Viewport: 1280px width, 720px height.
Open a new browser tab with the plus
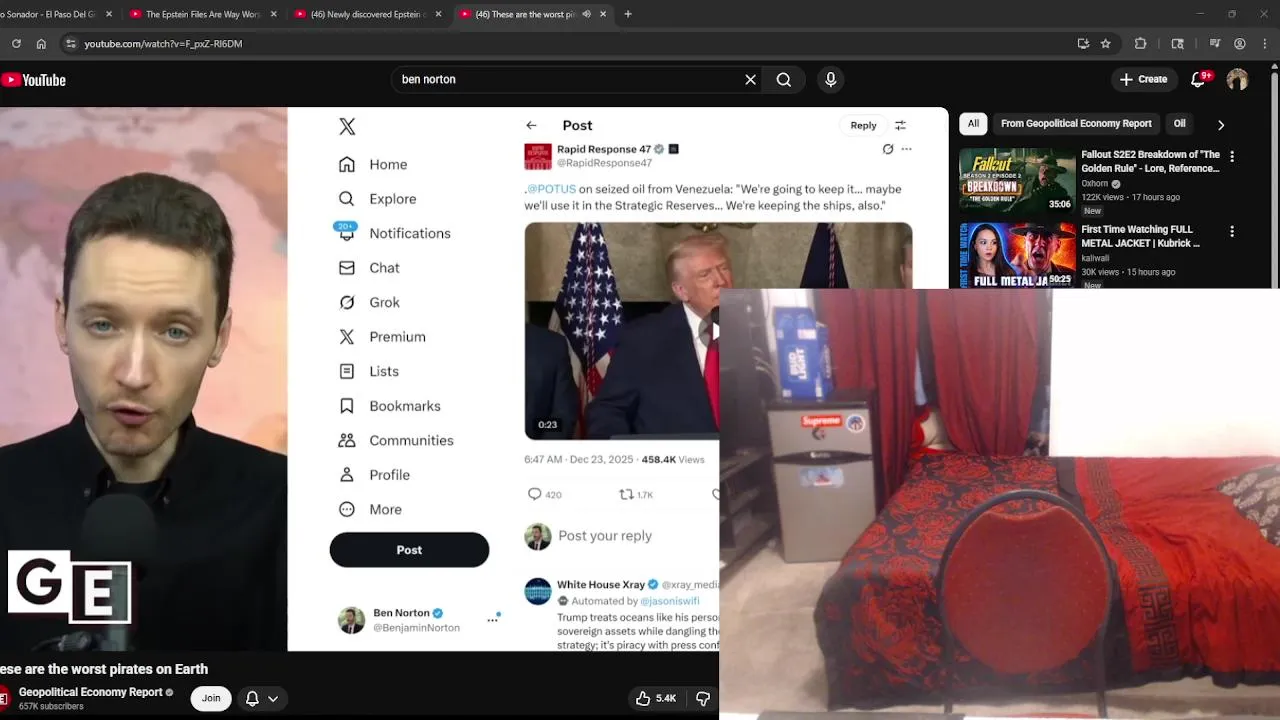pos(628,14)
